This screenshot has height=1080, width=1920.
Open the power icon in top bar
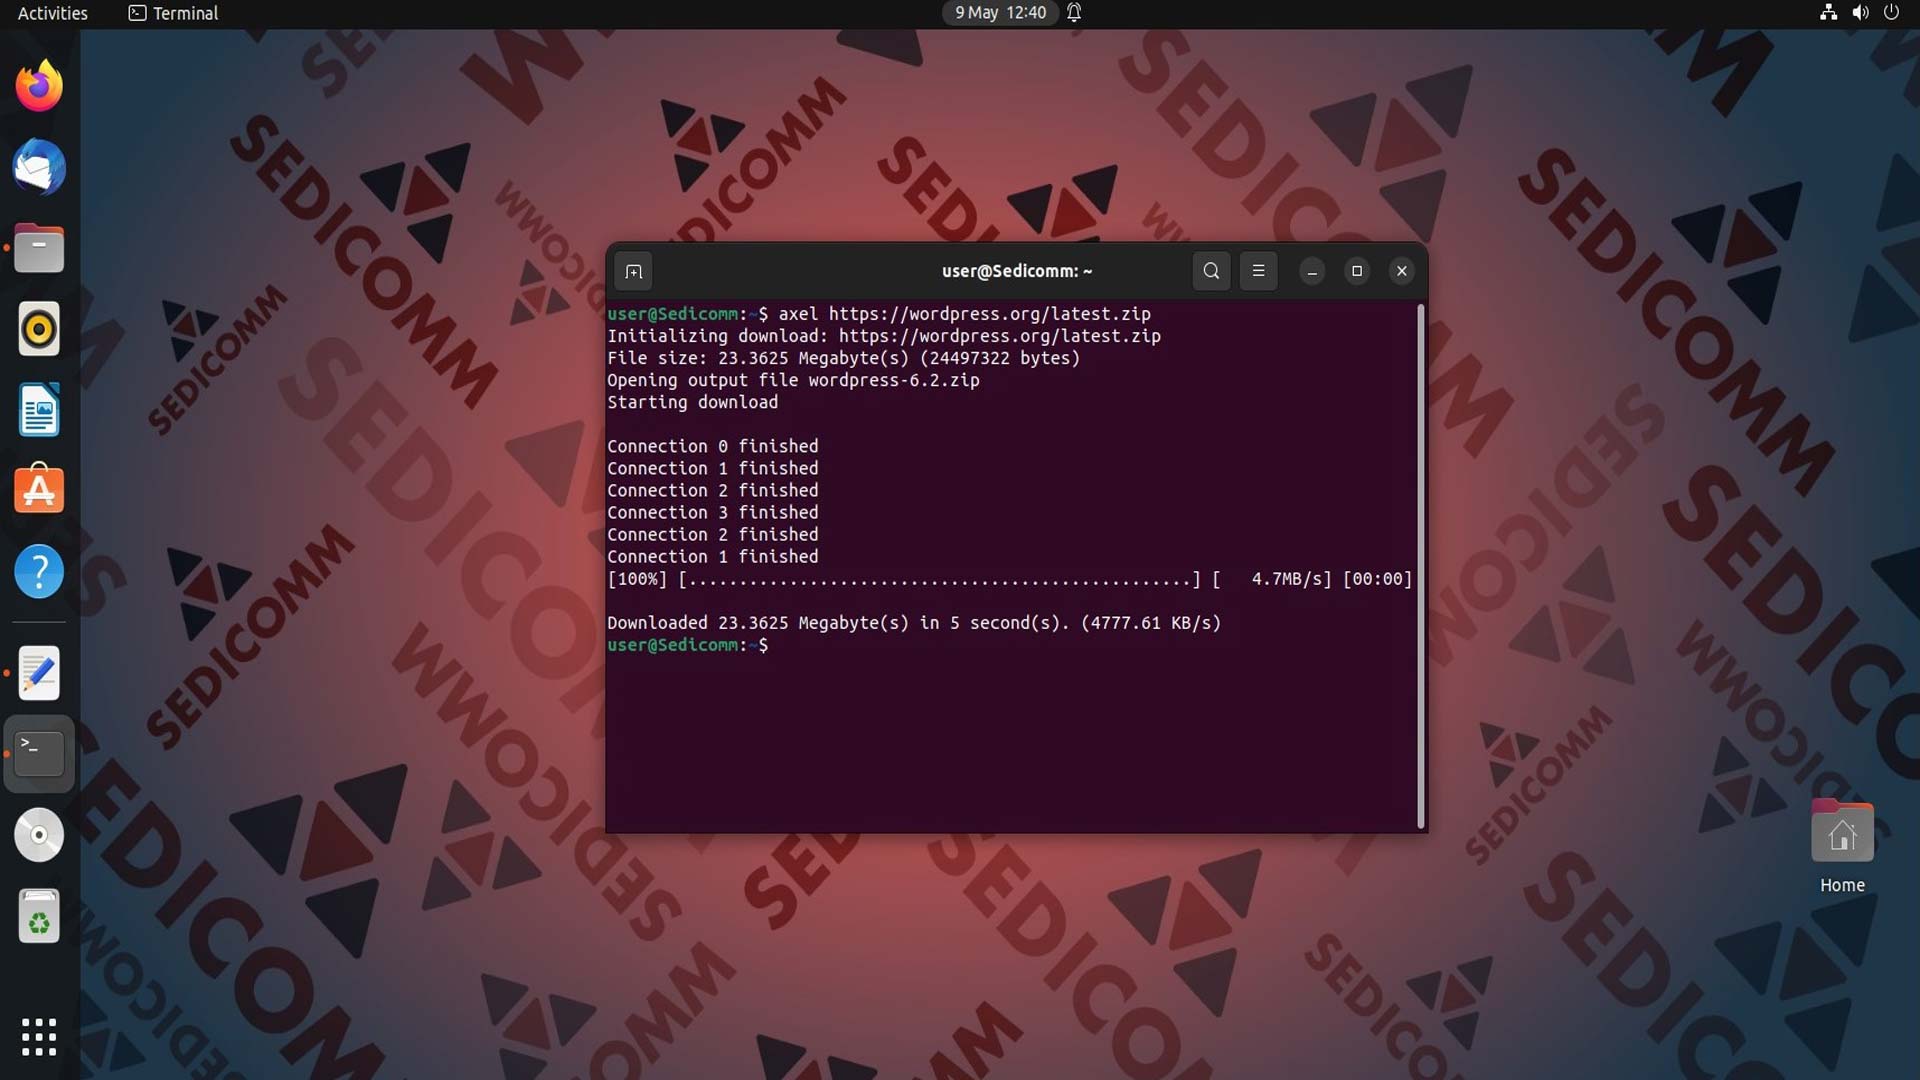tap(1891, 13)
